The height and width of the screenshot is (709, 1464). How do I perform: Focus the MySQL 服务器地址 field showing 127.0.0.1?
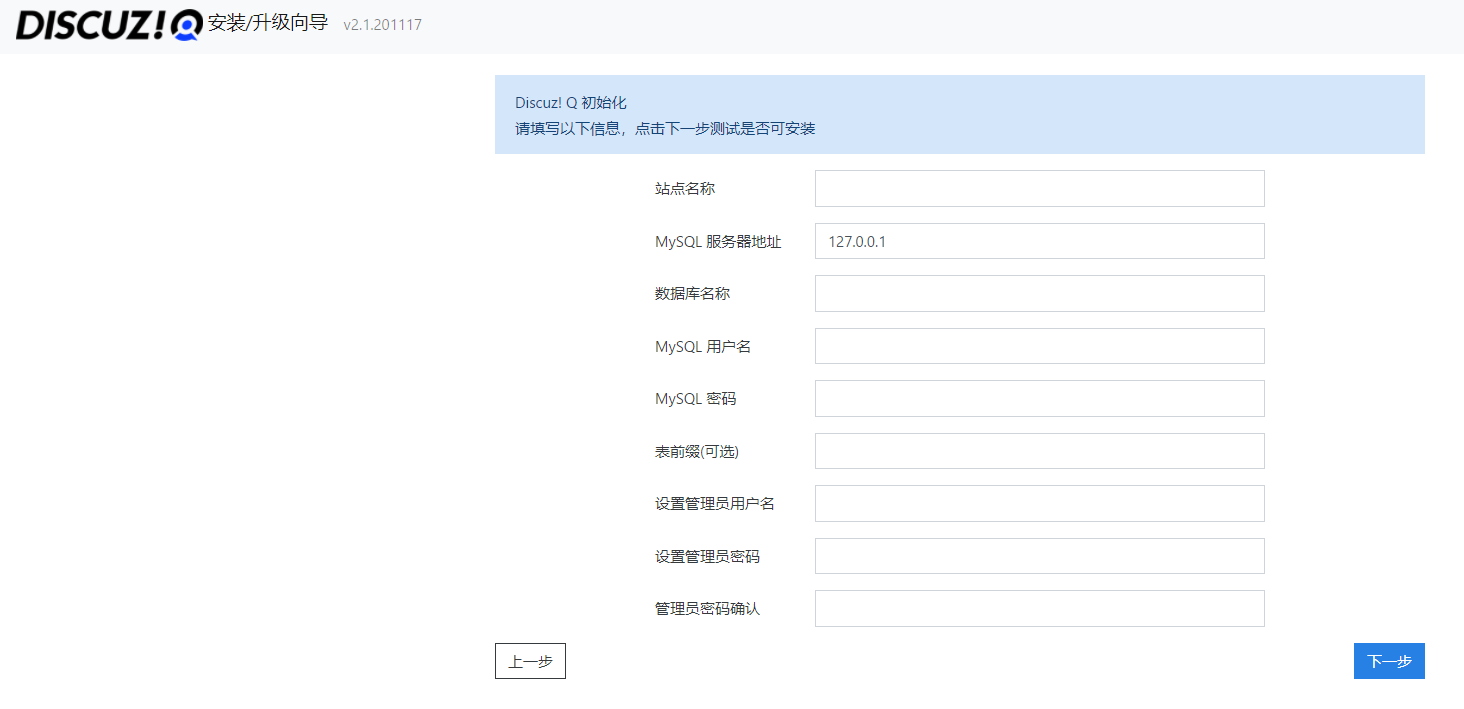[x=1039, y=241]
